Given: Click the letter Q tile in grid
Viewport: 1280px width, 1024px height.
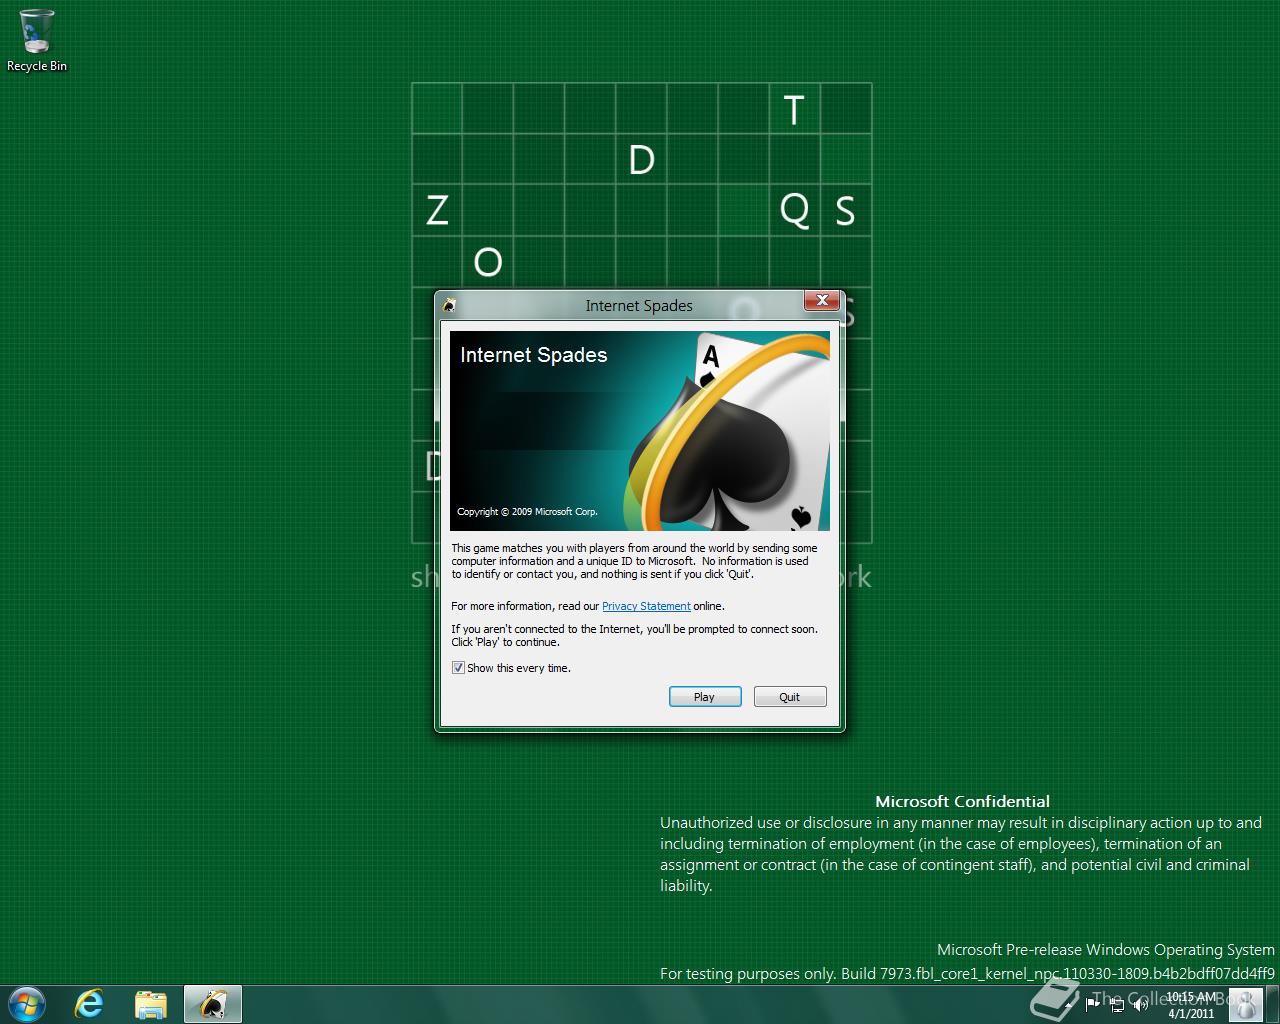Looking at the screenshot, I should pos(794,211).
